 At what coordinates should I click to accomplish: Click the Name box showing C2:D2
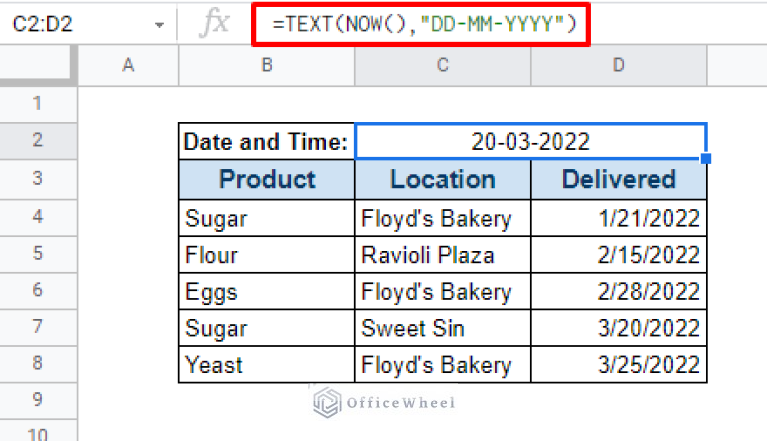coord(70,24)
